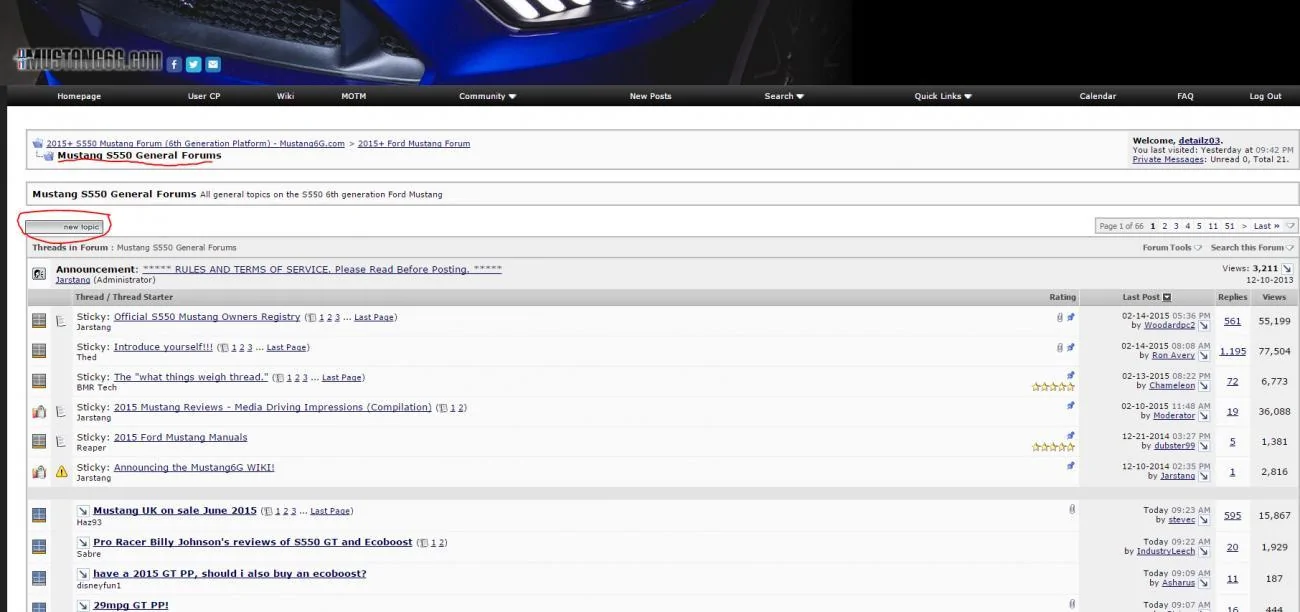Click status icon for Mustang UK on sale thread
Screen dimensions: 1300x612
pos(39,515)
